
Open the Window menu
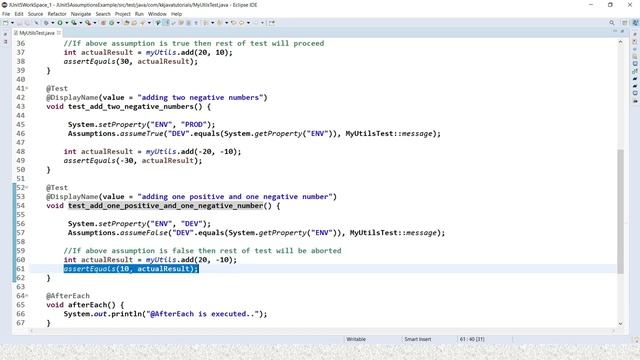point(157,14)
